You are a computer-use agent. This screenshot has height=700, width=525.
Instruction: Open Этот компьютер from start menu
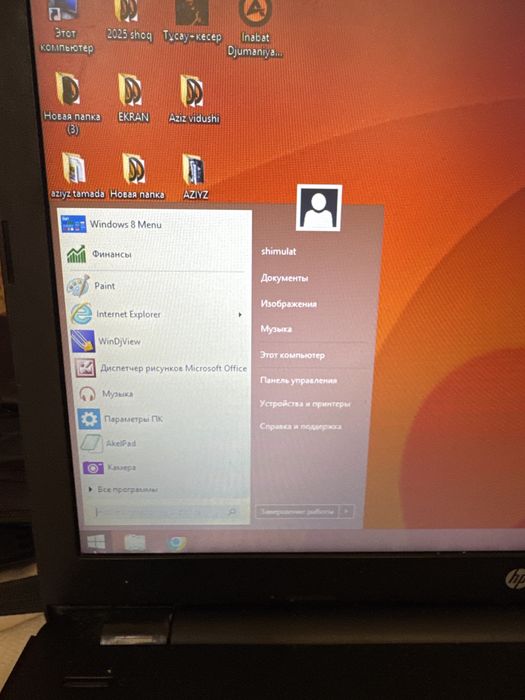point(292,355)
